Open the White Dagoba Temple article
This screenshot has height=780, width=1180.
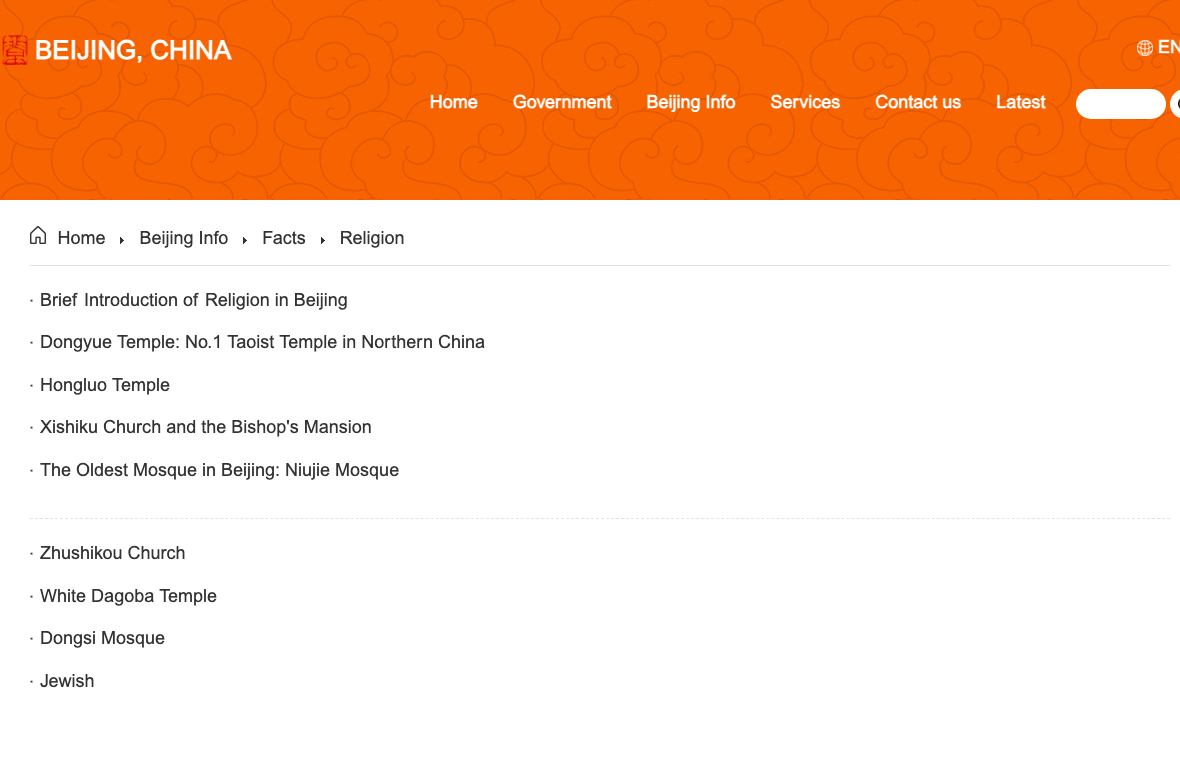click(128, 596)
